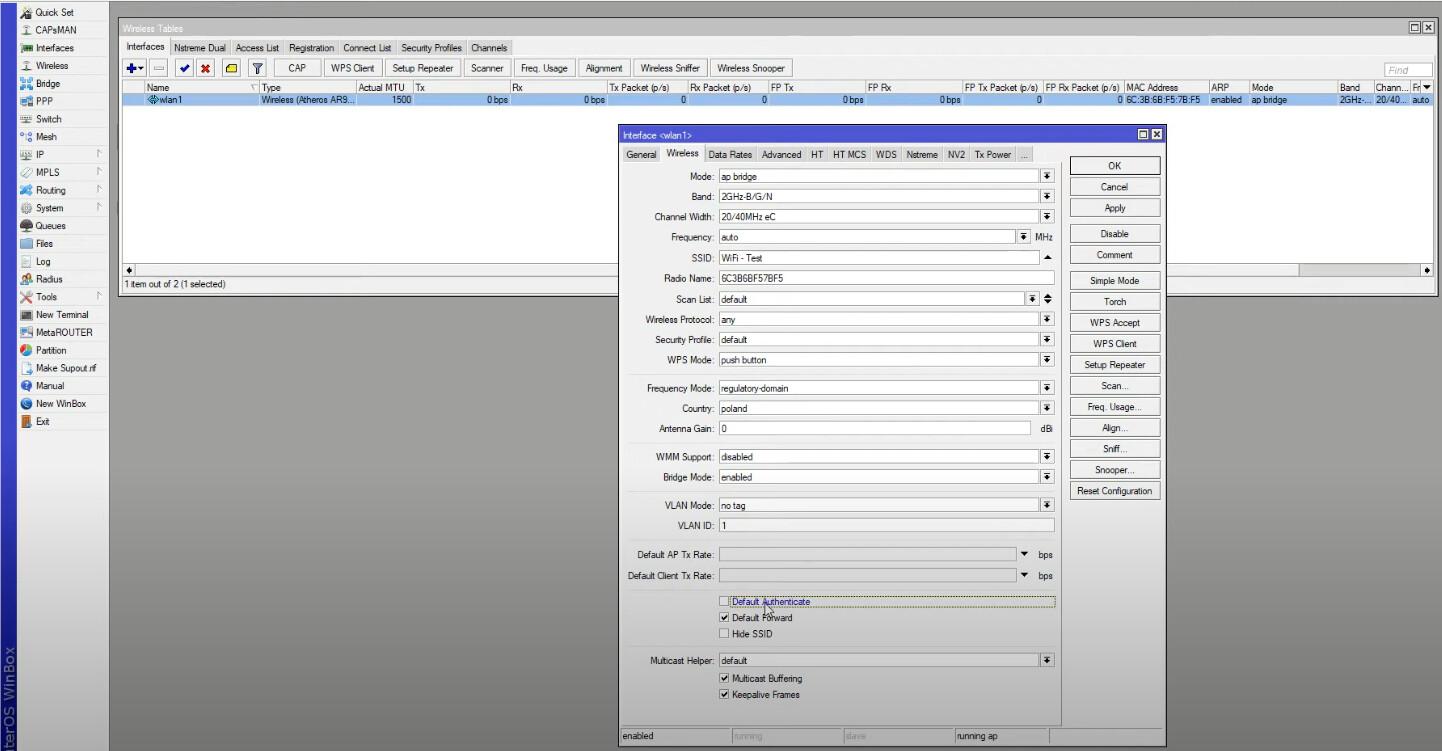Expand the Channel Width dropdown
Viewport: 1442px width, 751px height.
click(1047, 217)
